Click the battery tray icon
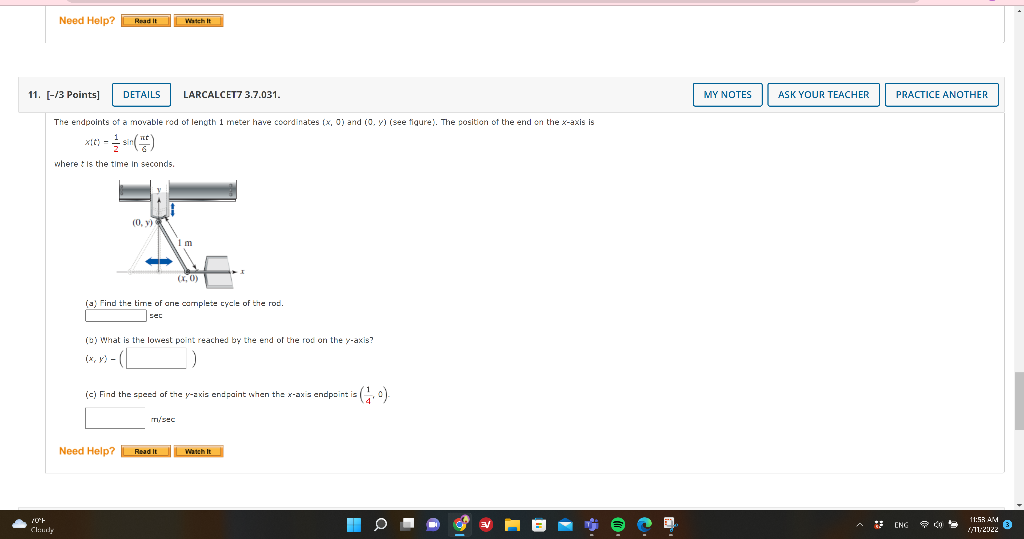Screen dimensions: 1024x539 click(953, 525)
